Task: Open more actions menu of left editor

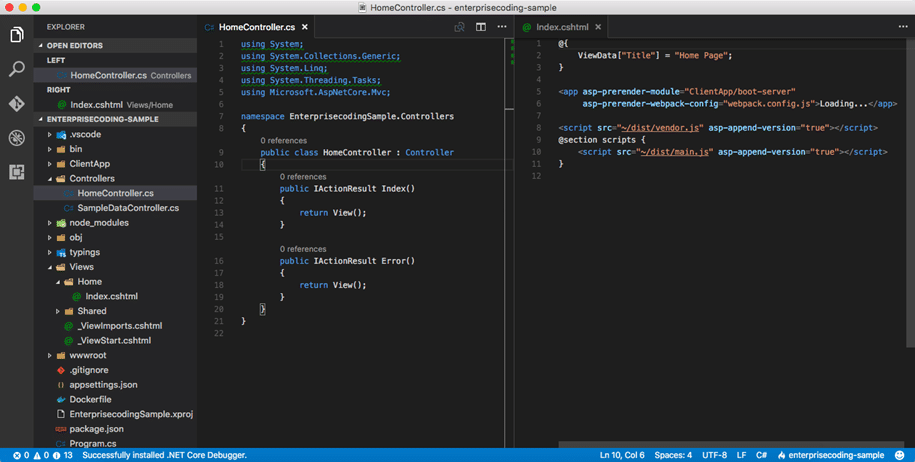Action: point(502,27)
